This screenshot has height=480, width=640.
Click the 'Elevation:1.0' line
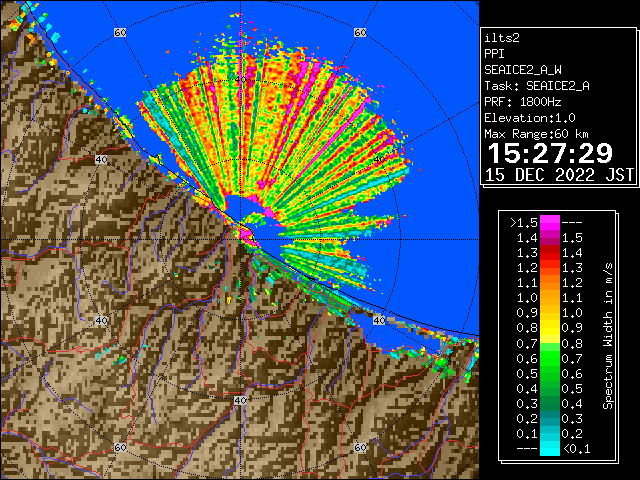(530, 118)
